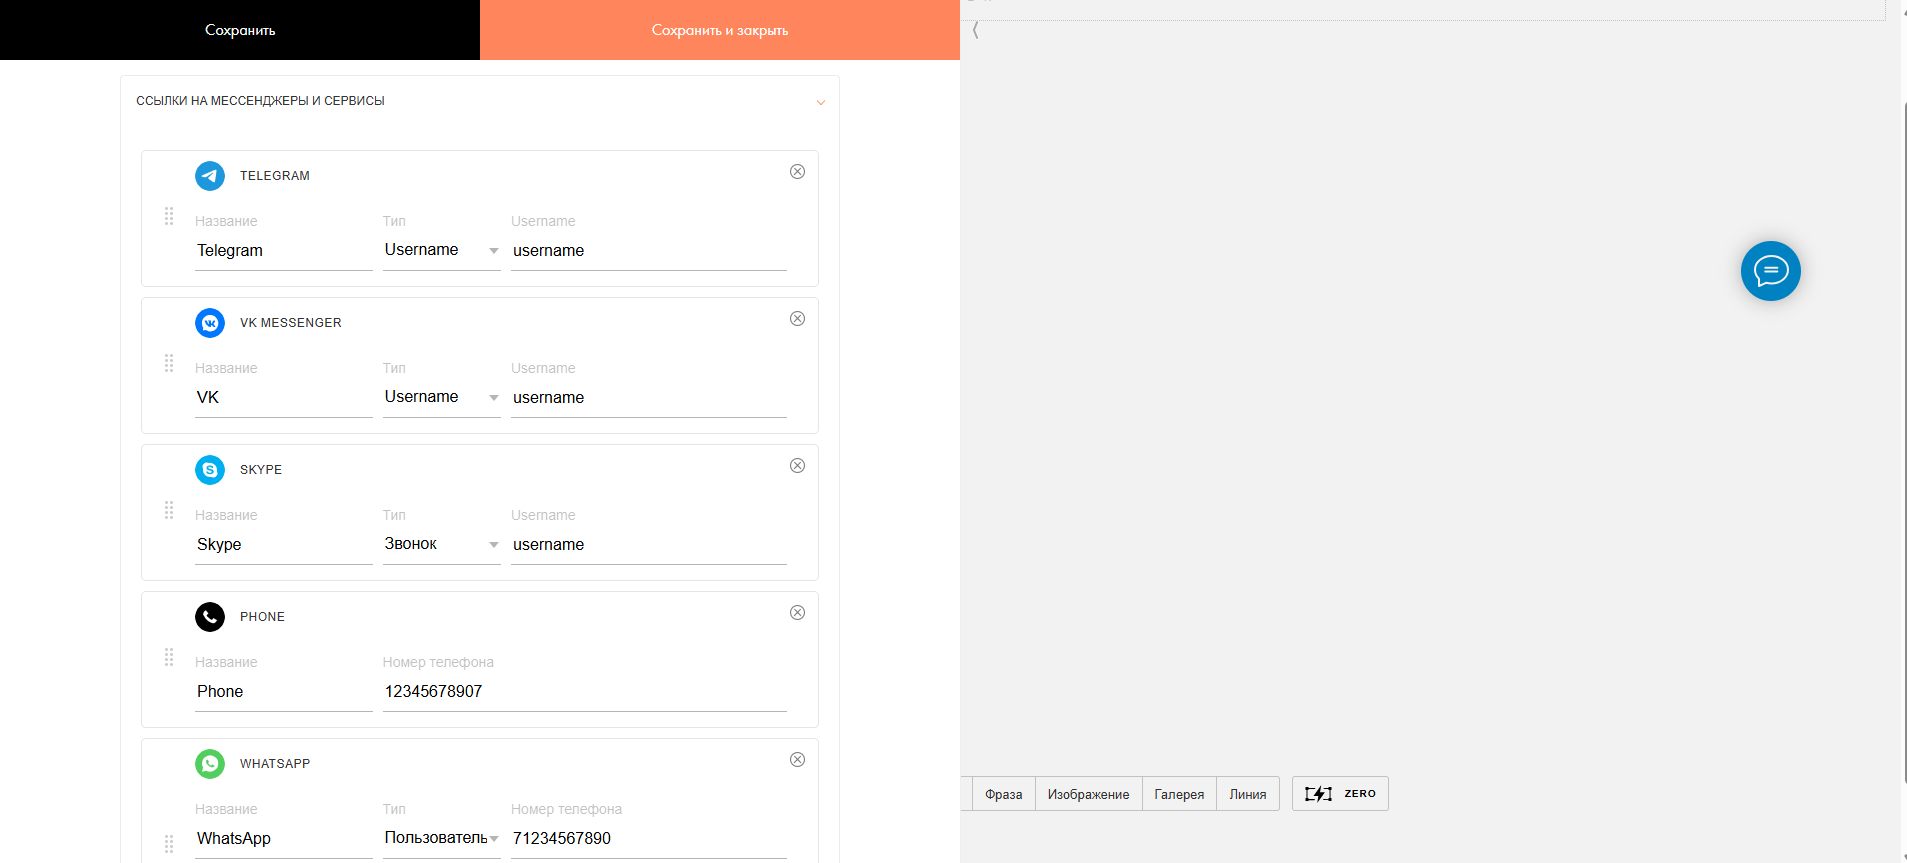Viewport: 1907px width, 863px height.
Task: Click the PHONE card heading
Action: click(x=262, y=617)
